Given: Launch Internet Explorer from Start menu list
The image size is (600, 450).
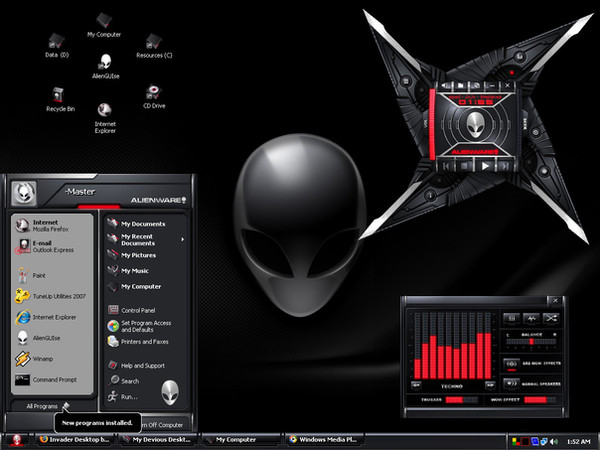Looking at the screenshot, I should click(x=52, y=317).
